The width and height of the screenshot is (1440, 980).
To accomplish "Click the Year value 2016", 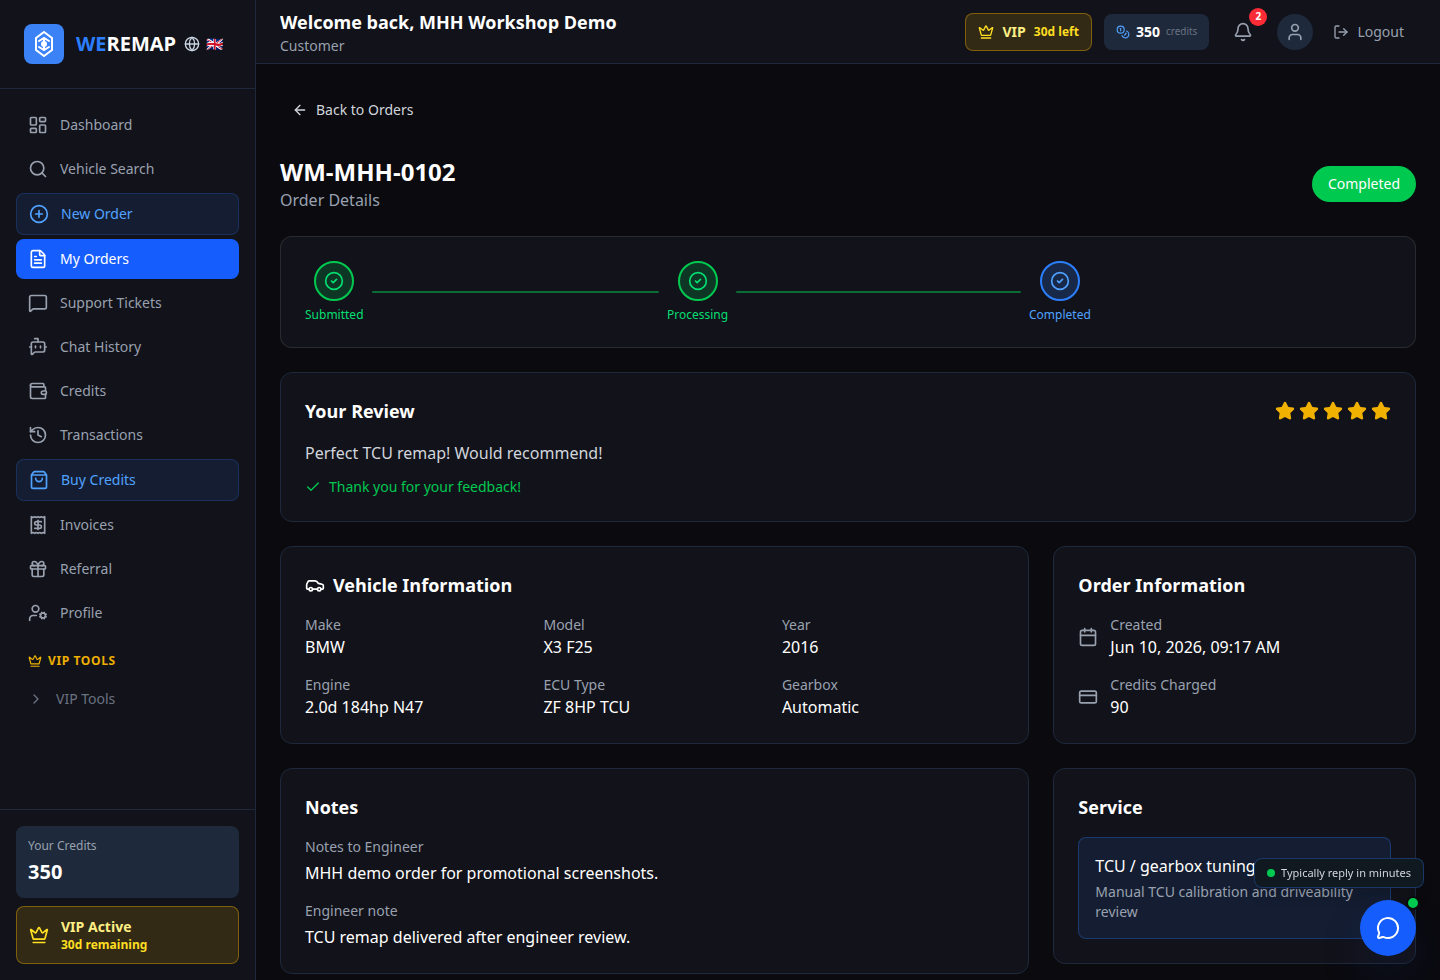I will tap(800, 647).
